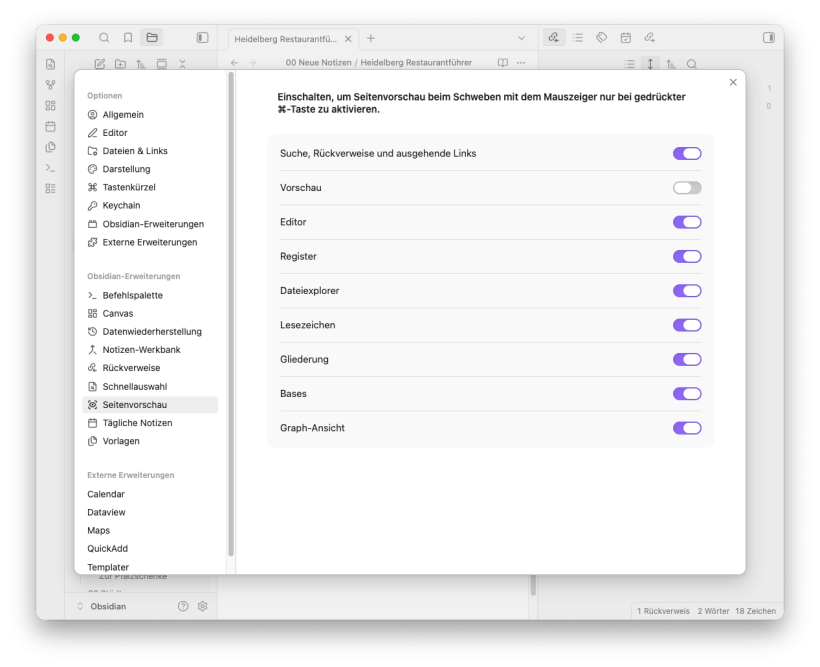This screenshot has height=667, width=820.
Task: Open the more options ellipsis menu
Action: [x=521, y=63]
